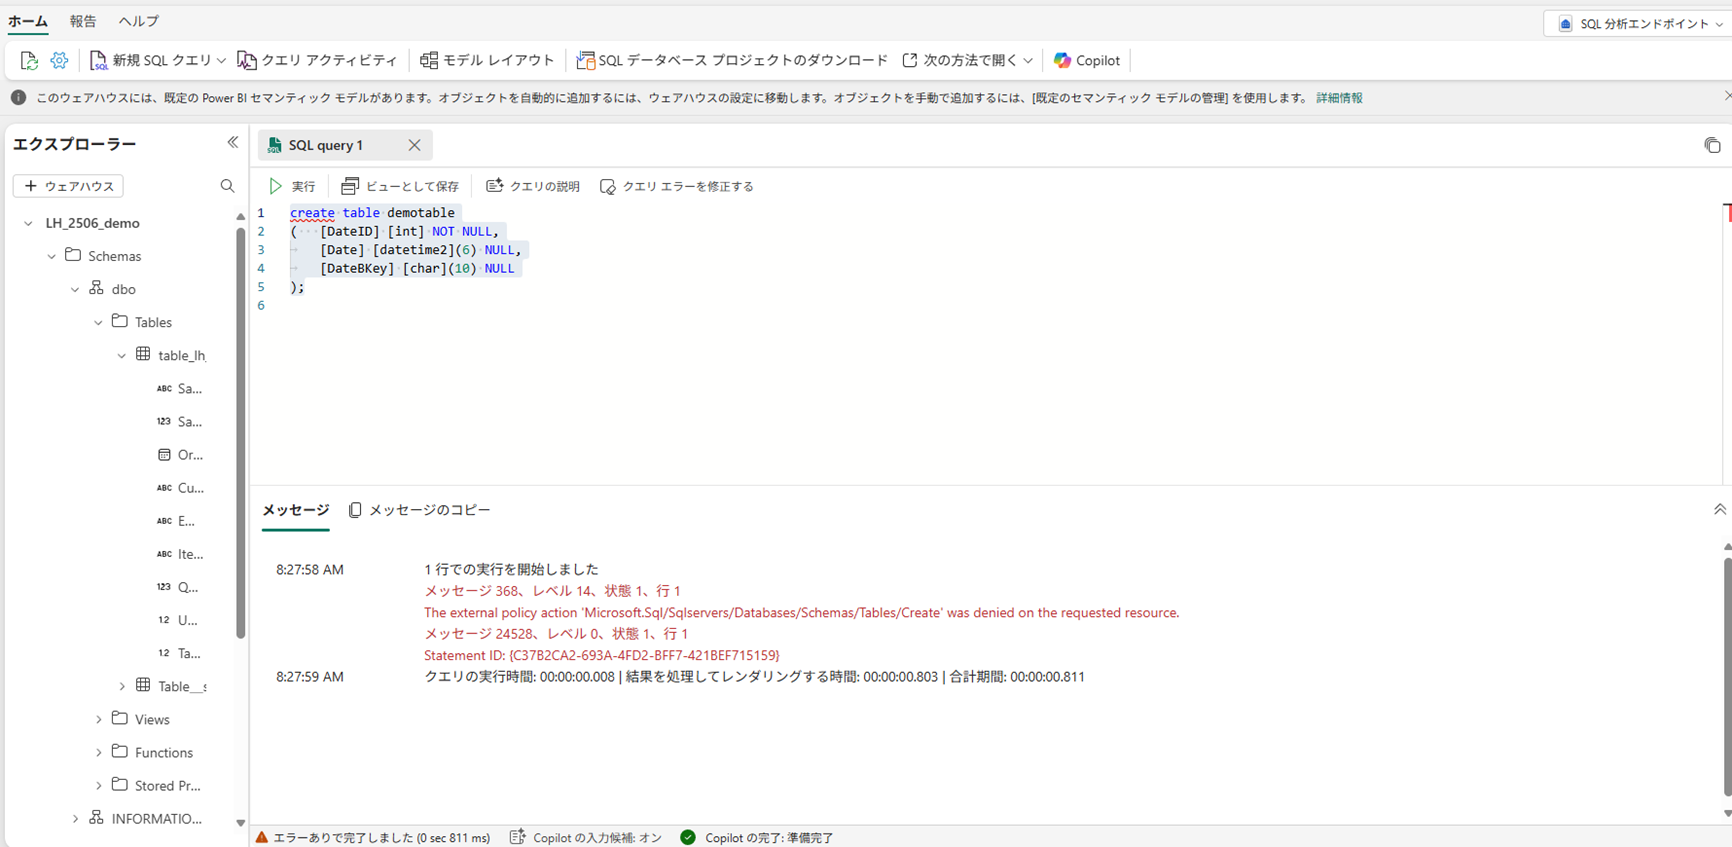Expand the Stored Pr... folder

(x=98, y=786)
